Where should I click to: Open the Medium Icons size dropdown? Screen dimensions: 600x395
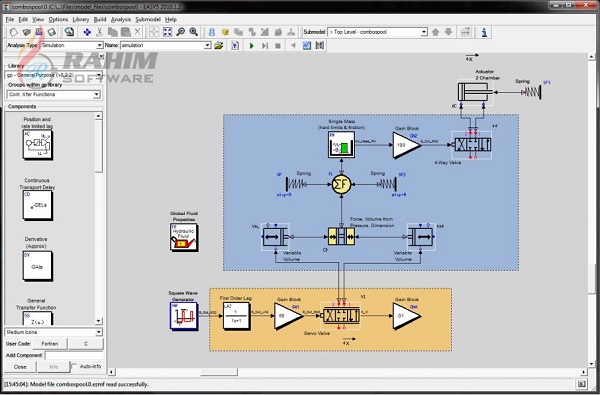pyautogui.click(x=53, y=332)
